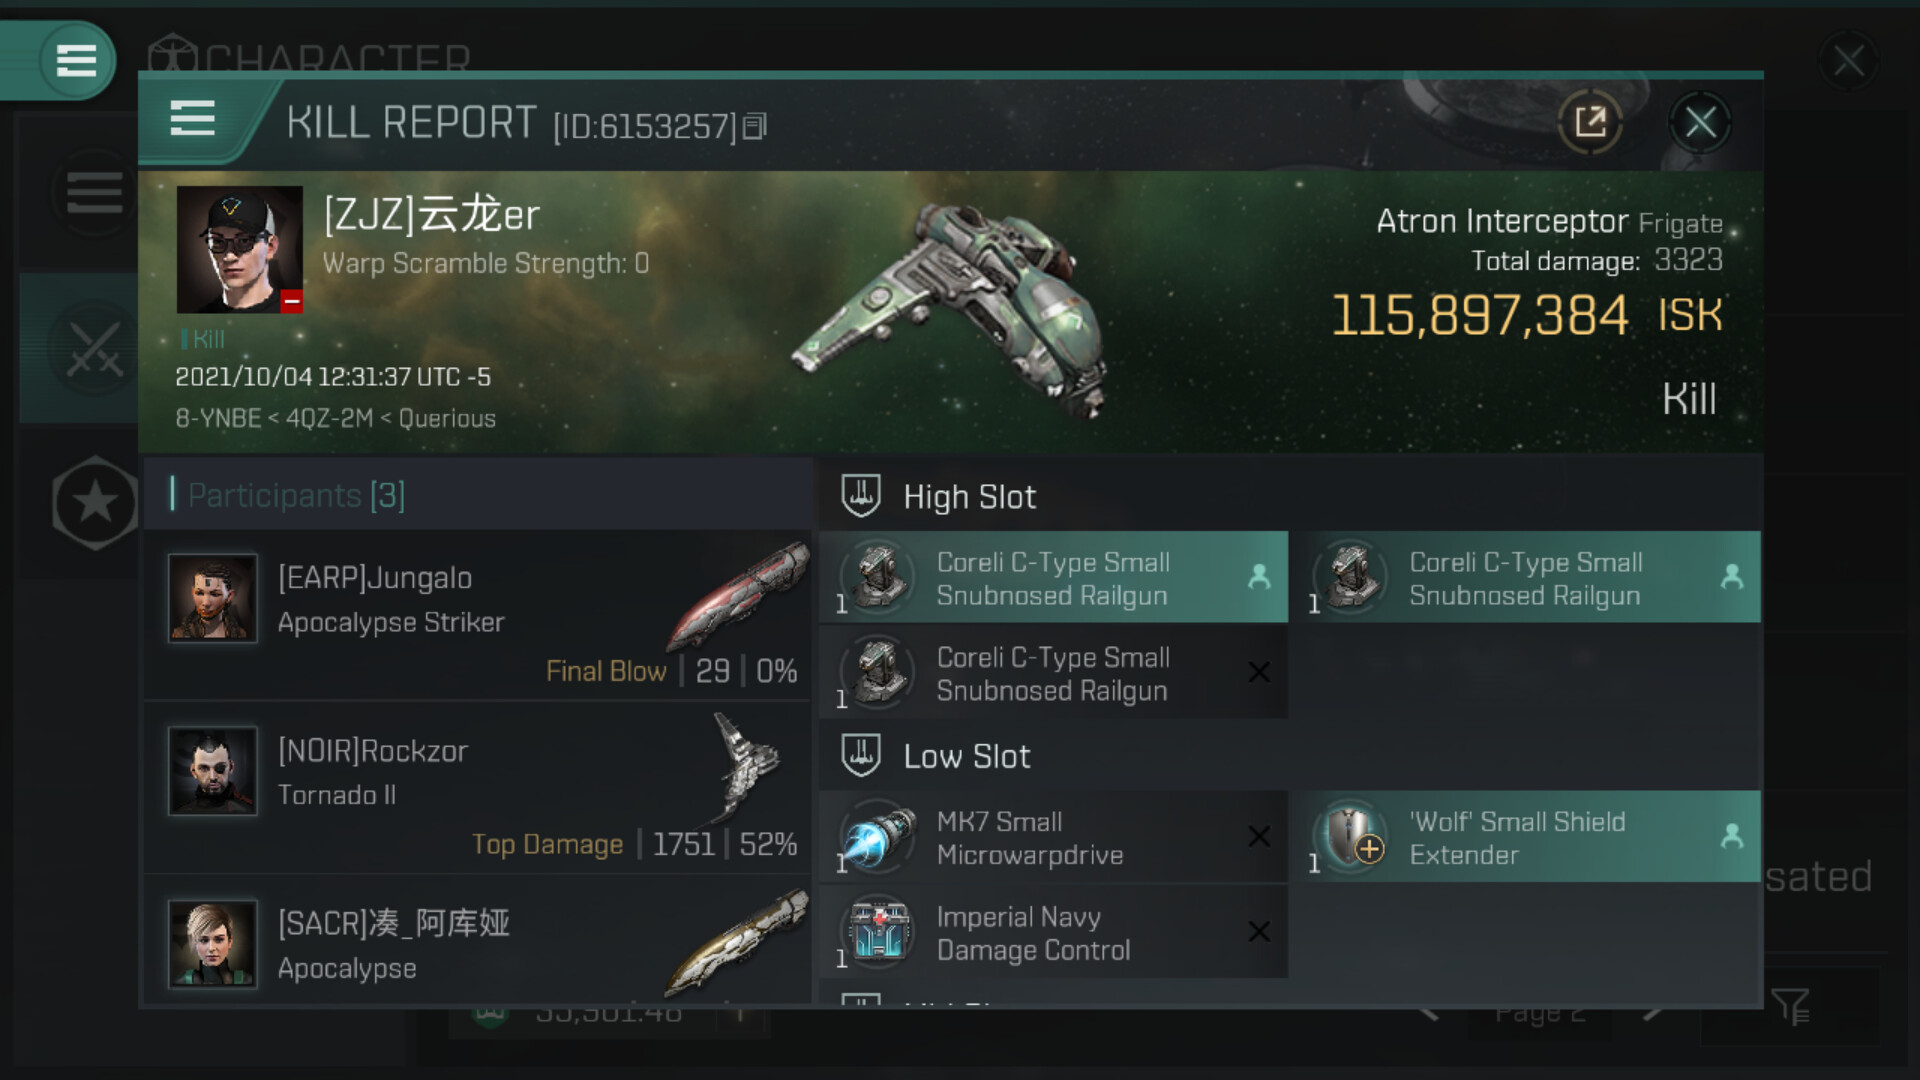
Task: Click the destroyed third Coreli Railgun entry
Action: coord(1053,673)
